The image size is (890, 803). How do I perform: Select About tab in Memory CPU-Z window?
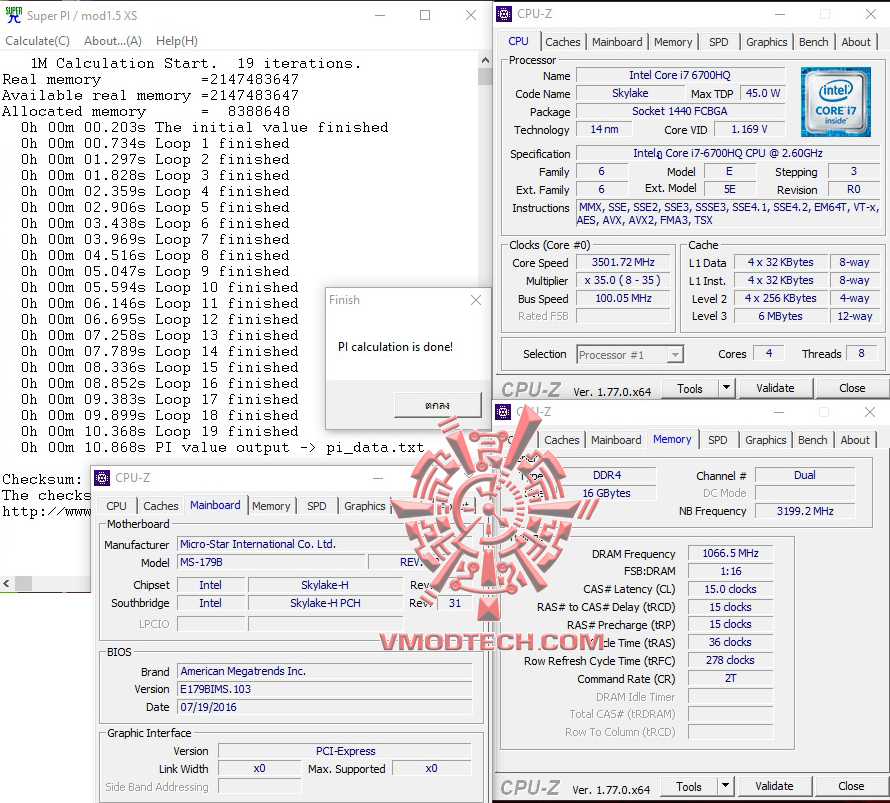tap(855, 440)
